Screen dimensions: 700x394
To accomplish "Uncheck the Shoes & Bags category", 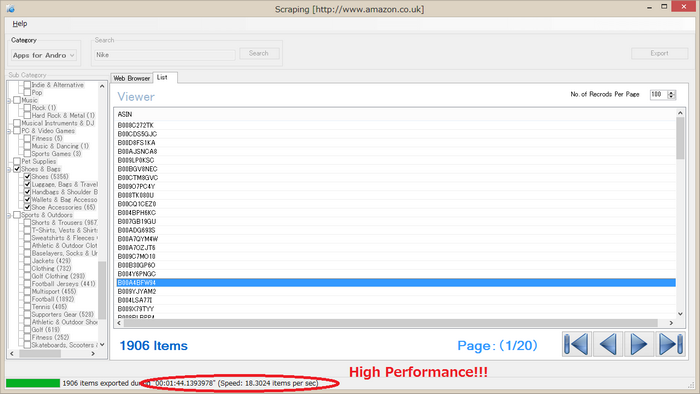I will tap(17, 169).
